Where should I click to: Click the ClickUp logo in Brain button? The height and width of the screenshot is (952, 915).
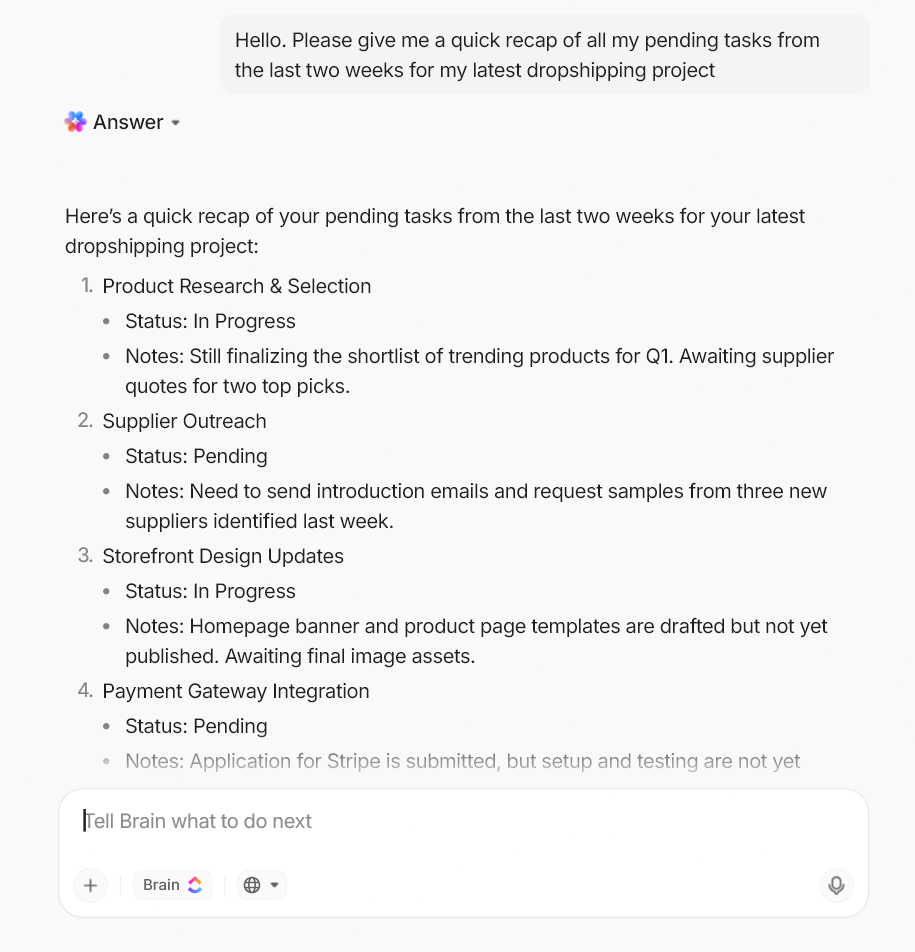[195, 885]
